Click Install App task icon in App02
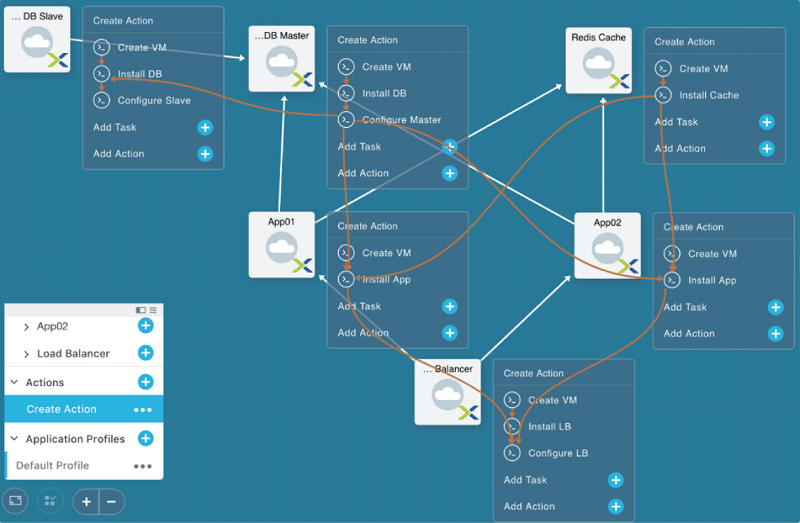The image size is (800, 523). click(672, 280)
